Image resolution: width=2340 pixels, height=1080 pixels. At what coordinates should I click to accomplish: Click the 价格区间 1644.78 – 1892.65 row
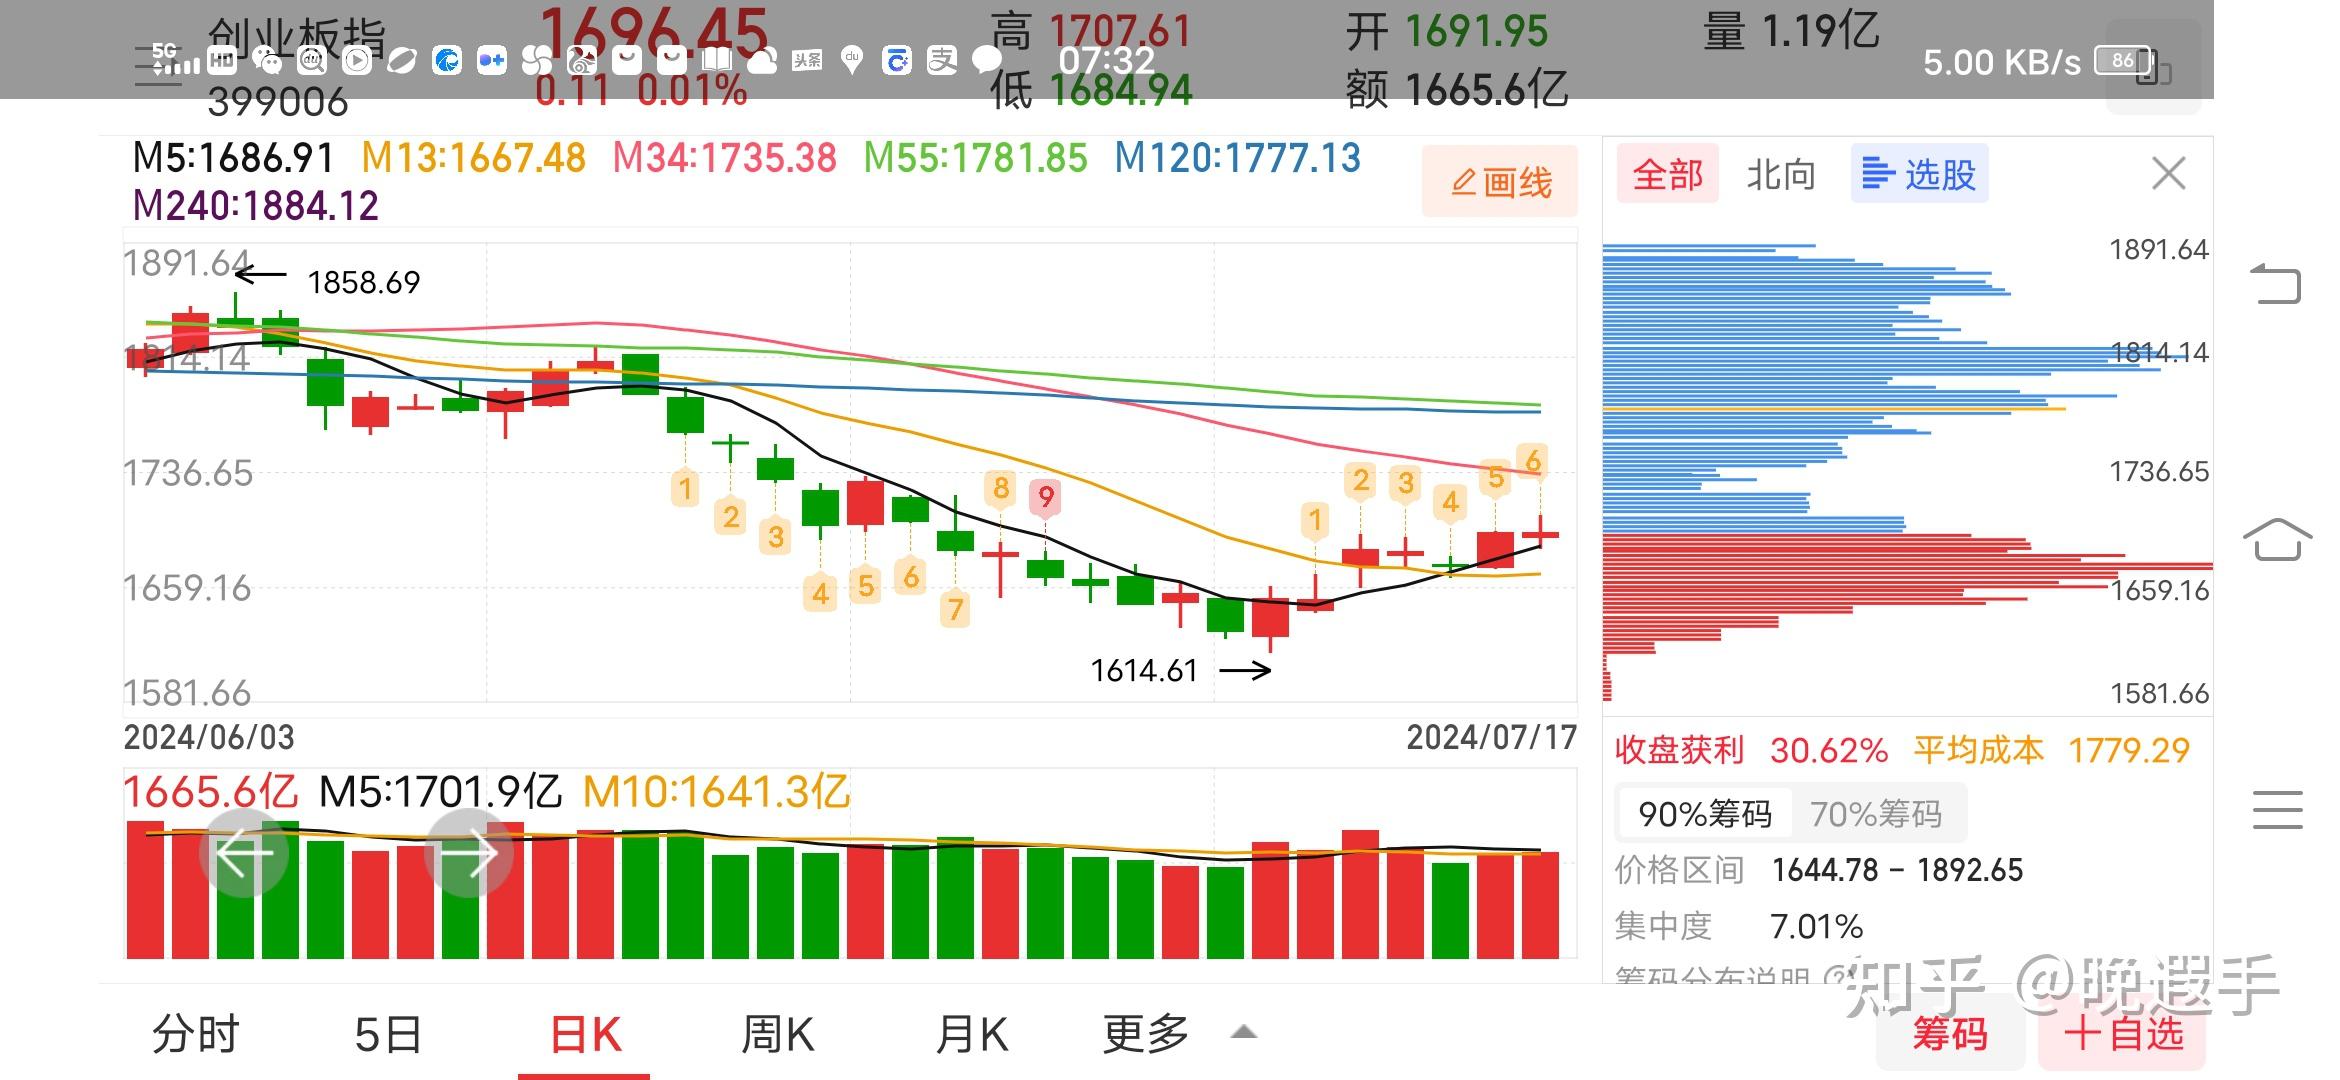click(x=1819, y=870)
